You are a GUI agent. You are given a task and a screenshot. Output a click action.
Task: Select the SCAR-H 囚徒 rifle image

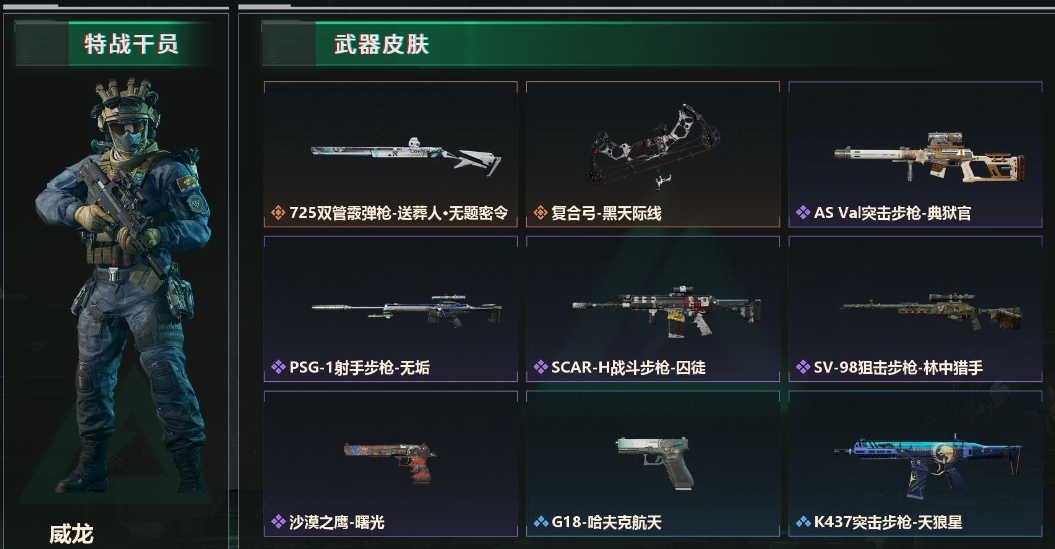(x=667, y=312)
